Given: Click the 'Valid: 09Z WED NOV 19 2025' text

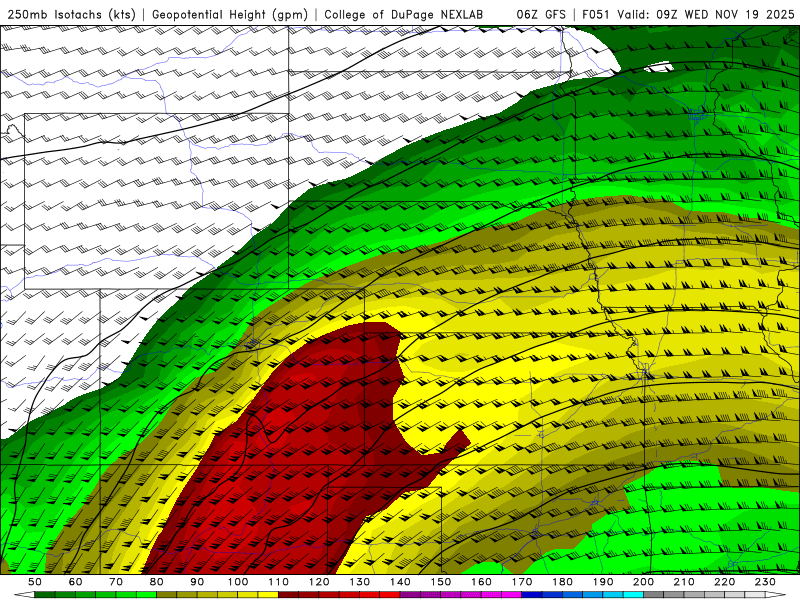Looking at the screenshot, I should click(x=706, y=14).
